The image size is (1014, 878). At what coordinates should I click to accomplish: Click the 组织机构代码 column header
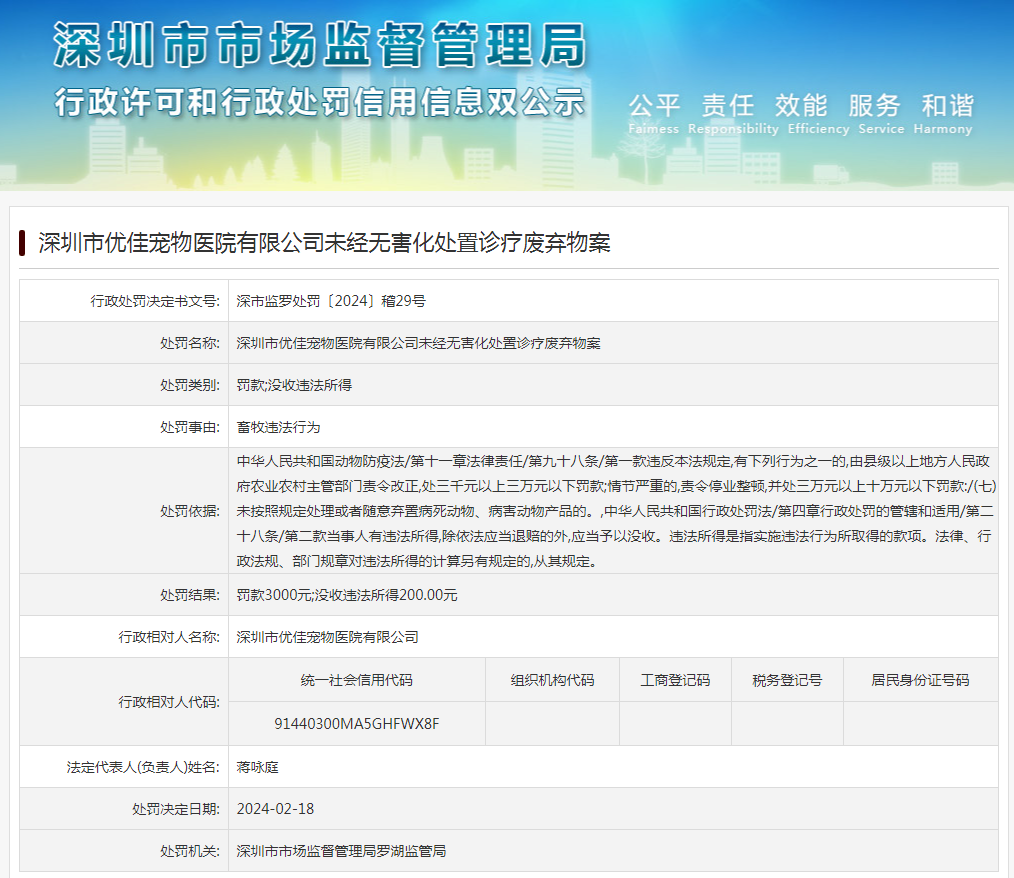552,680
